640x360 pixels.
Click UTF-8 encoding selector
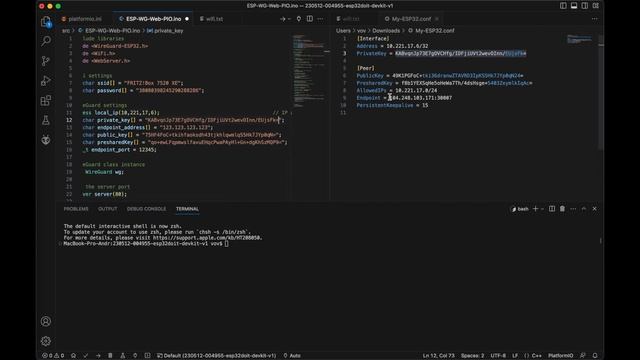pyautogui.click(x=498, y=356)
